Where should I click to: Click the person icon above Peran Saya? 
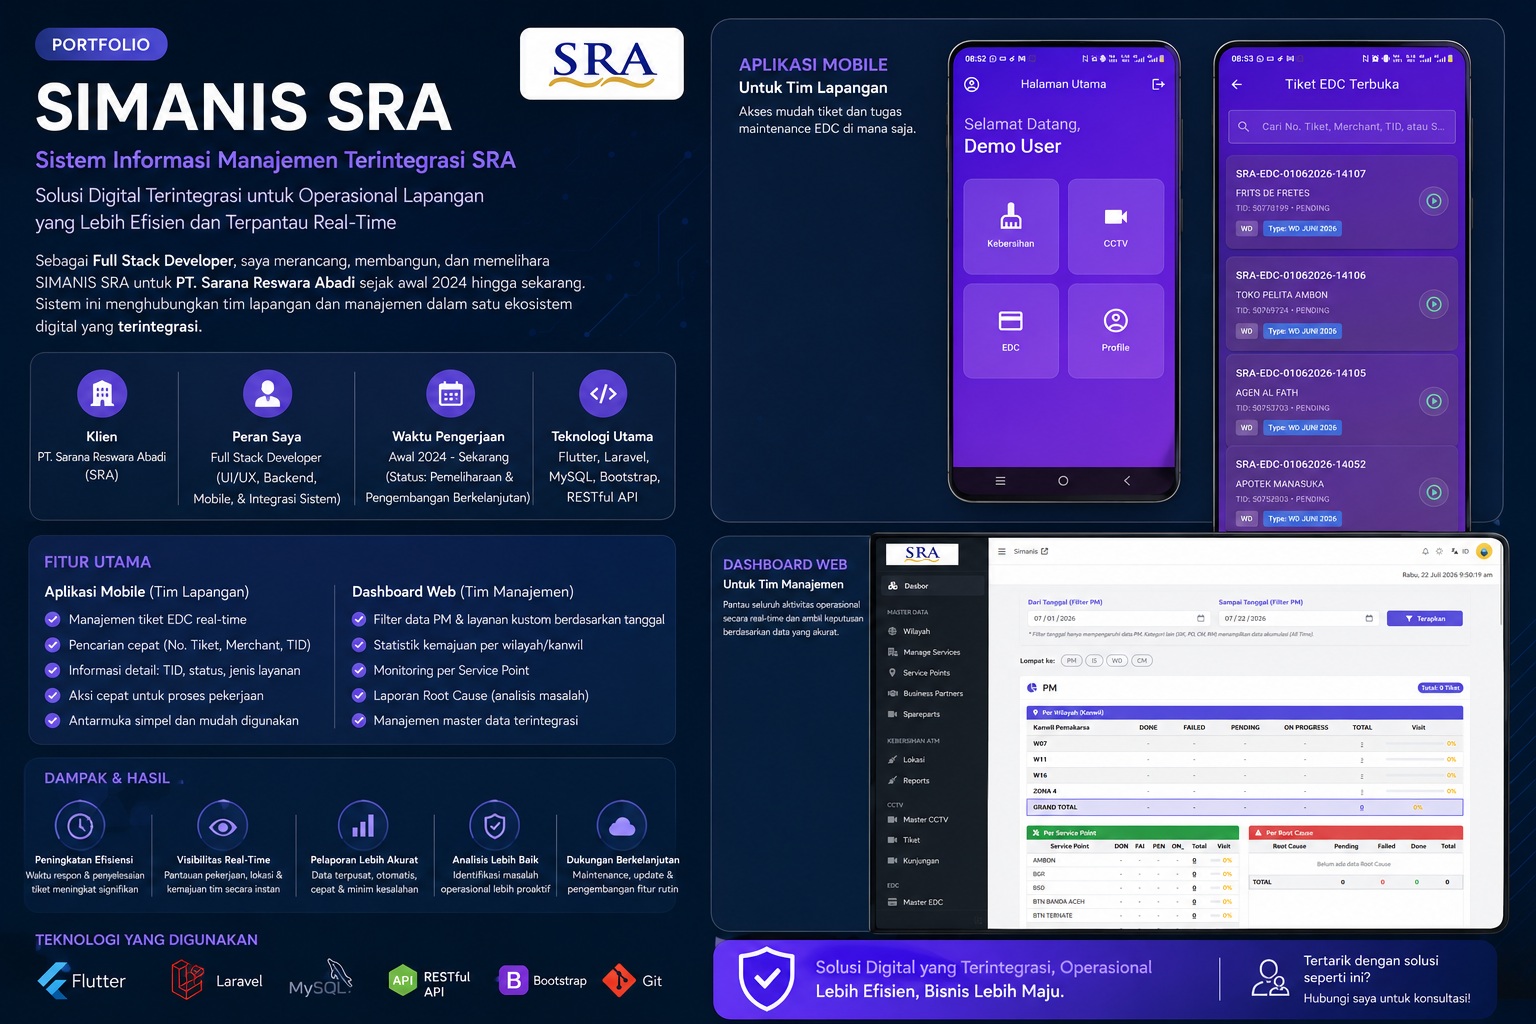tap(267, 394)
